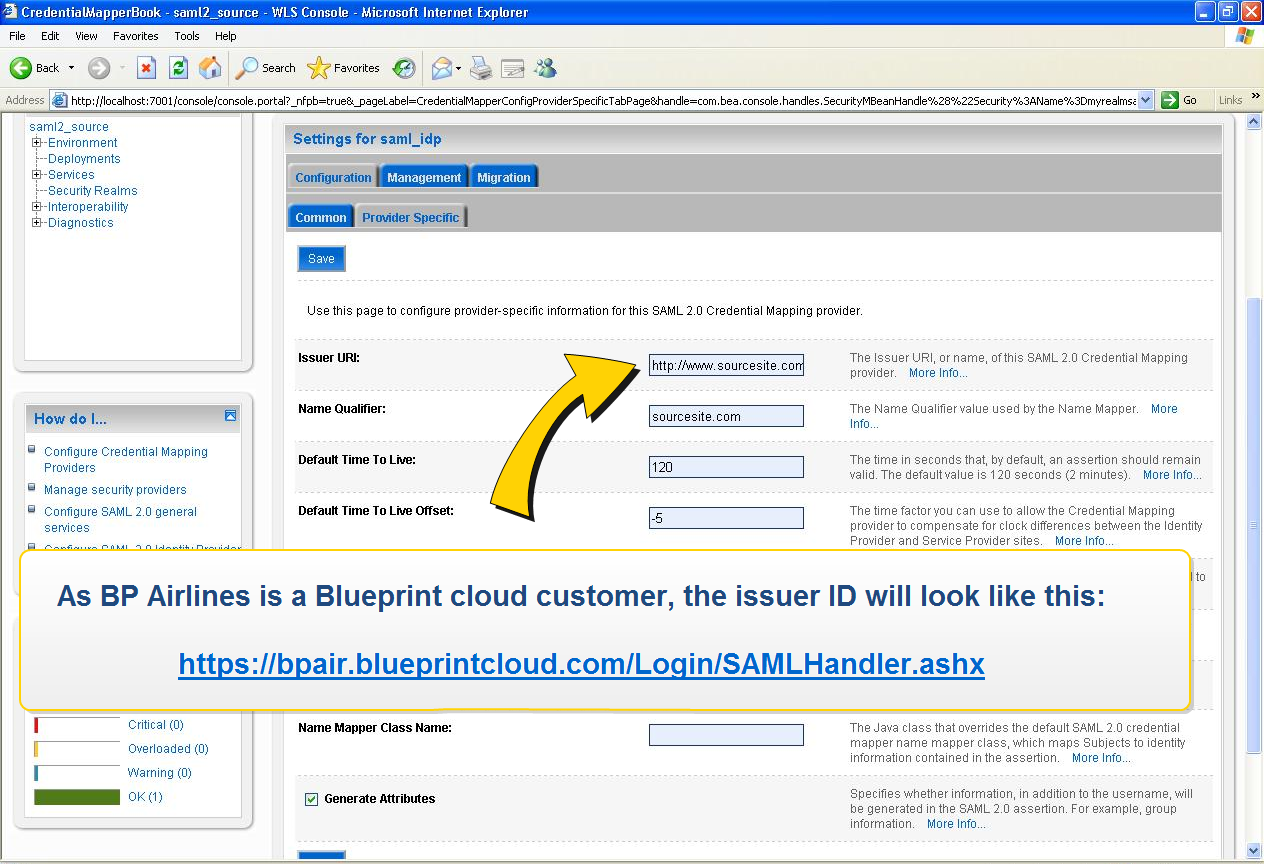Viewport: 1264px width, 864px height.
Task: Open More Info link for Issuer URI
Action: (938, 373)
